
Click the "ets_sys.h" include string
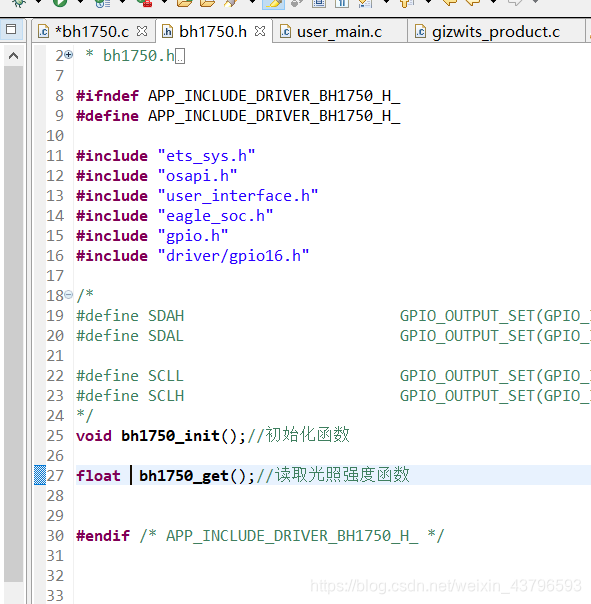[207, 156]
